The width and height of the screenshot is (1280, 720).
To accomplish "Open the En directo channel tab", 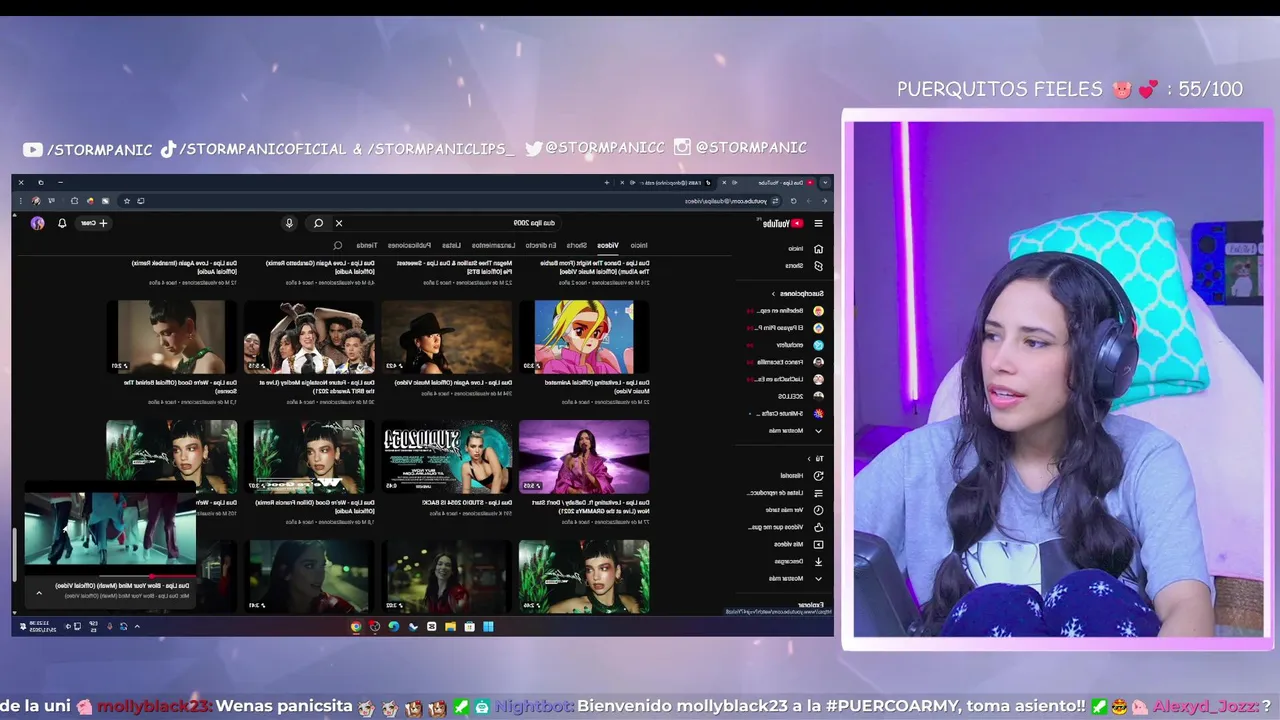I will click(541, 245).
